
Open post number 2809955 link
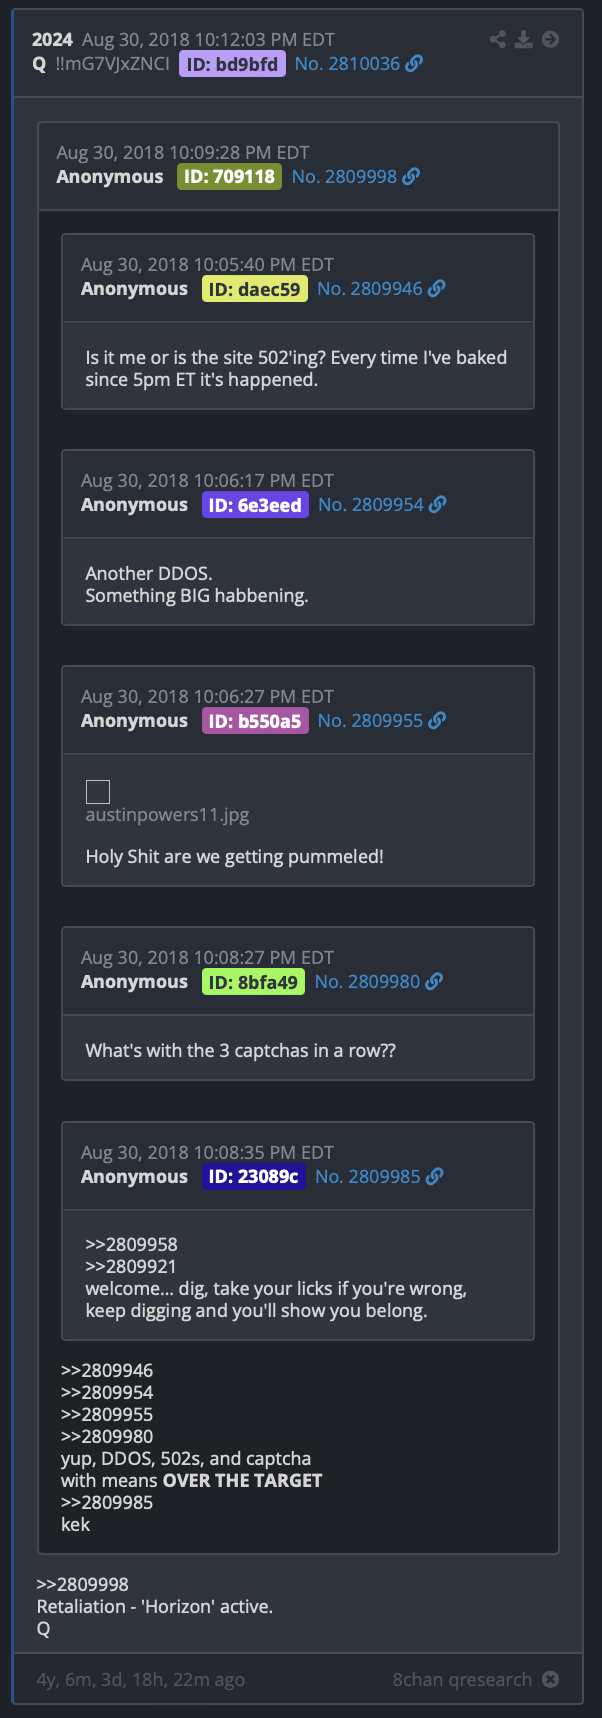(370, 720)
